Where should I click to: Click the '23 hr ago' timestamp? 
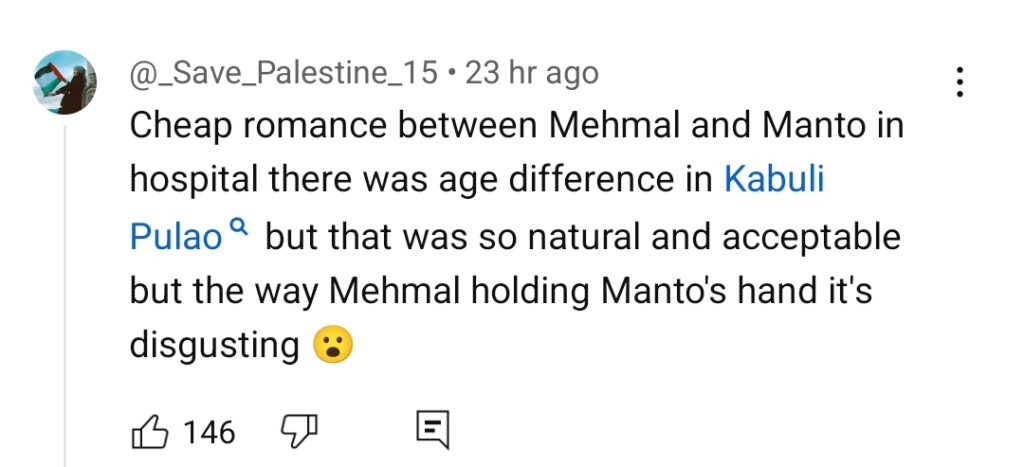tap(531, 73)
